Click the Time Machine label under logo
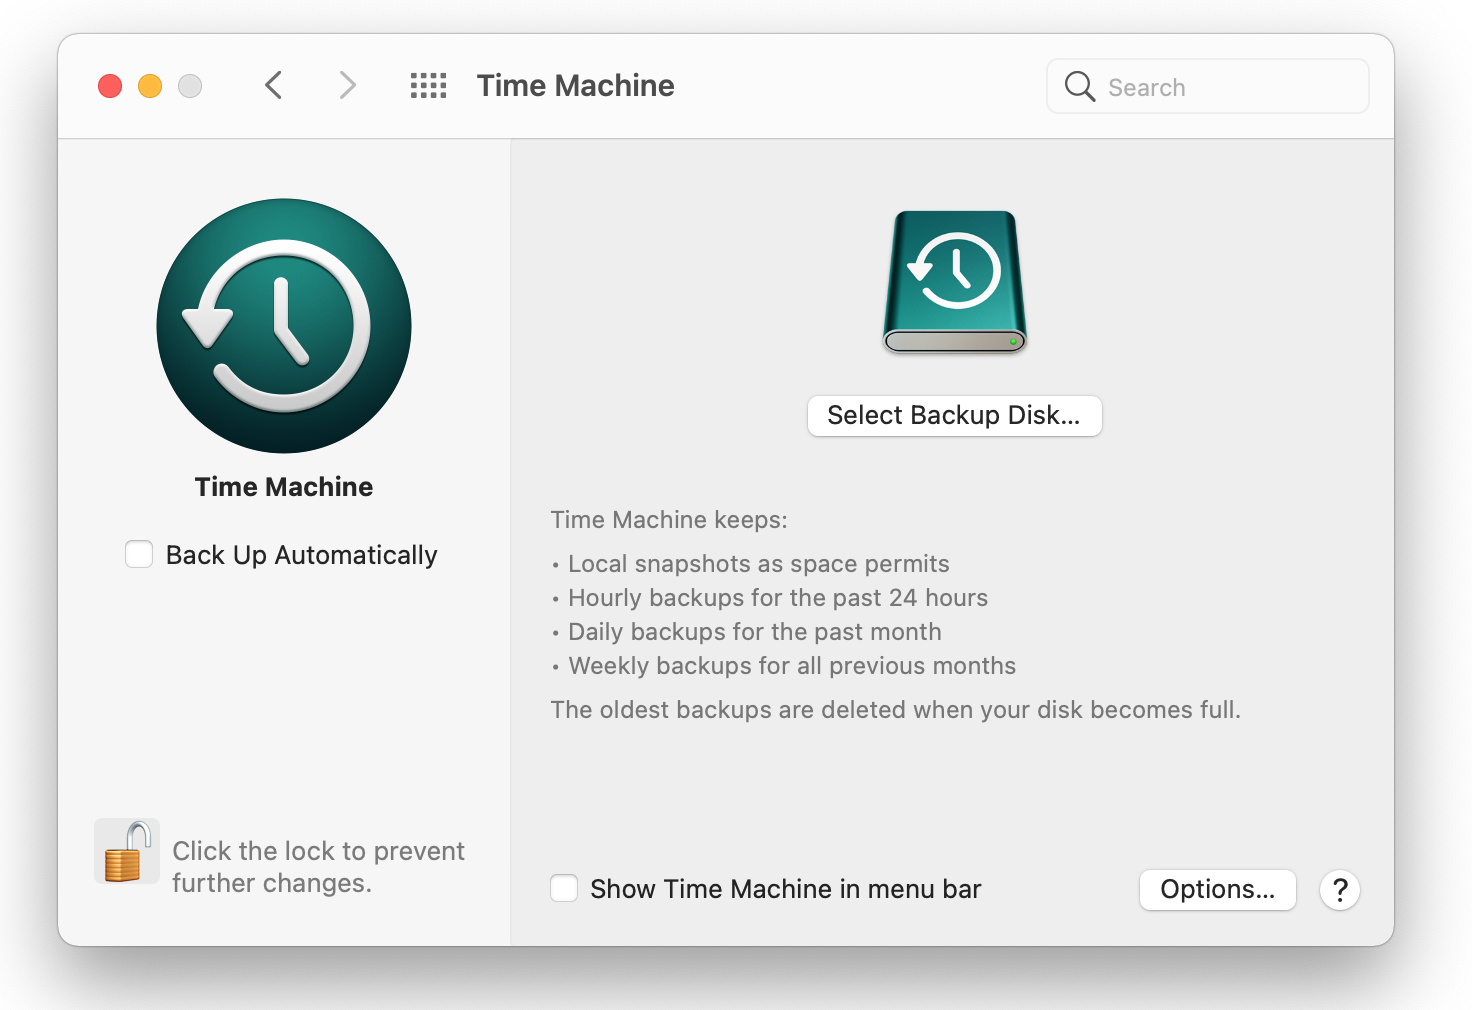Screen dimensions: 1472x1010 (x=284, y=487)
